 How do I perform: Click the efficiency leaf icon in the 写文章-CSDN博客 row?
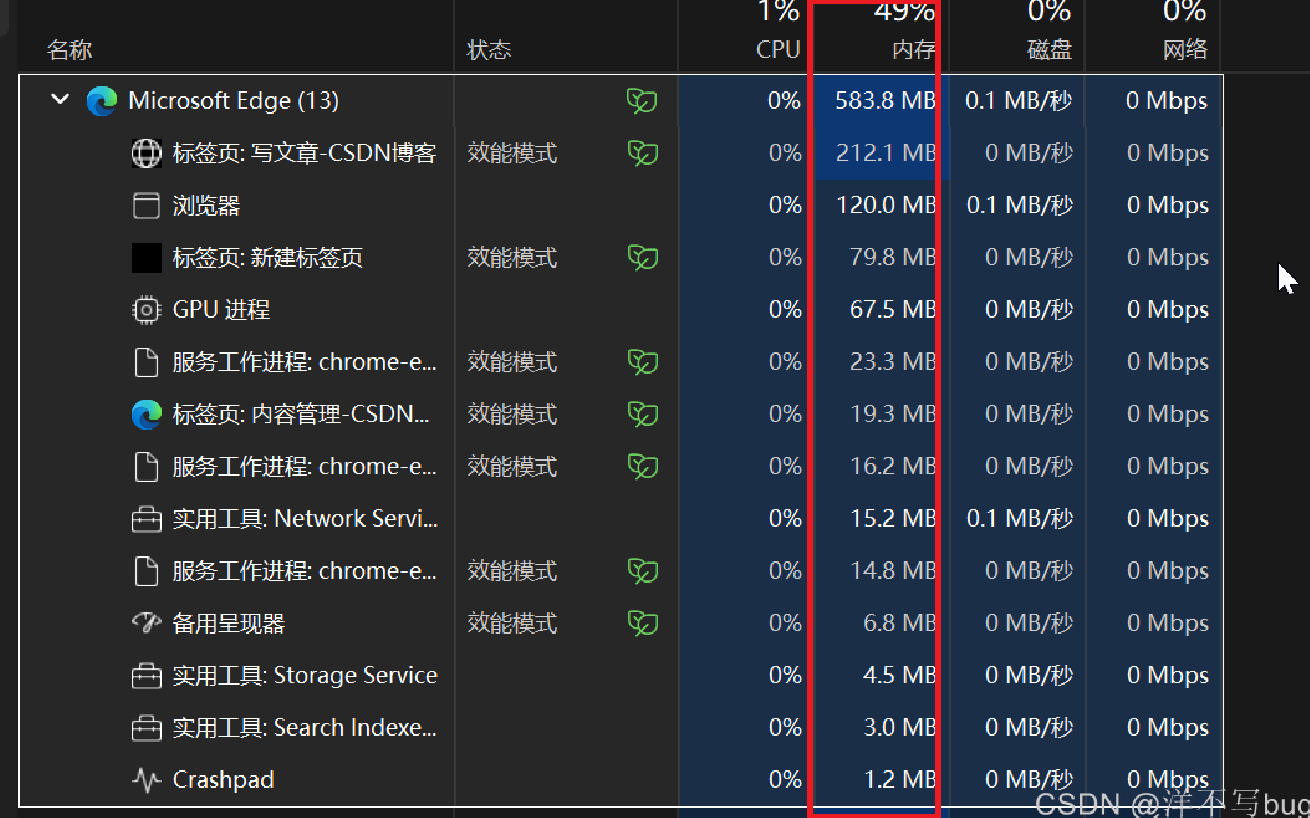click(x=642, y=153)
